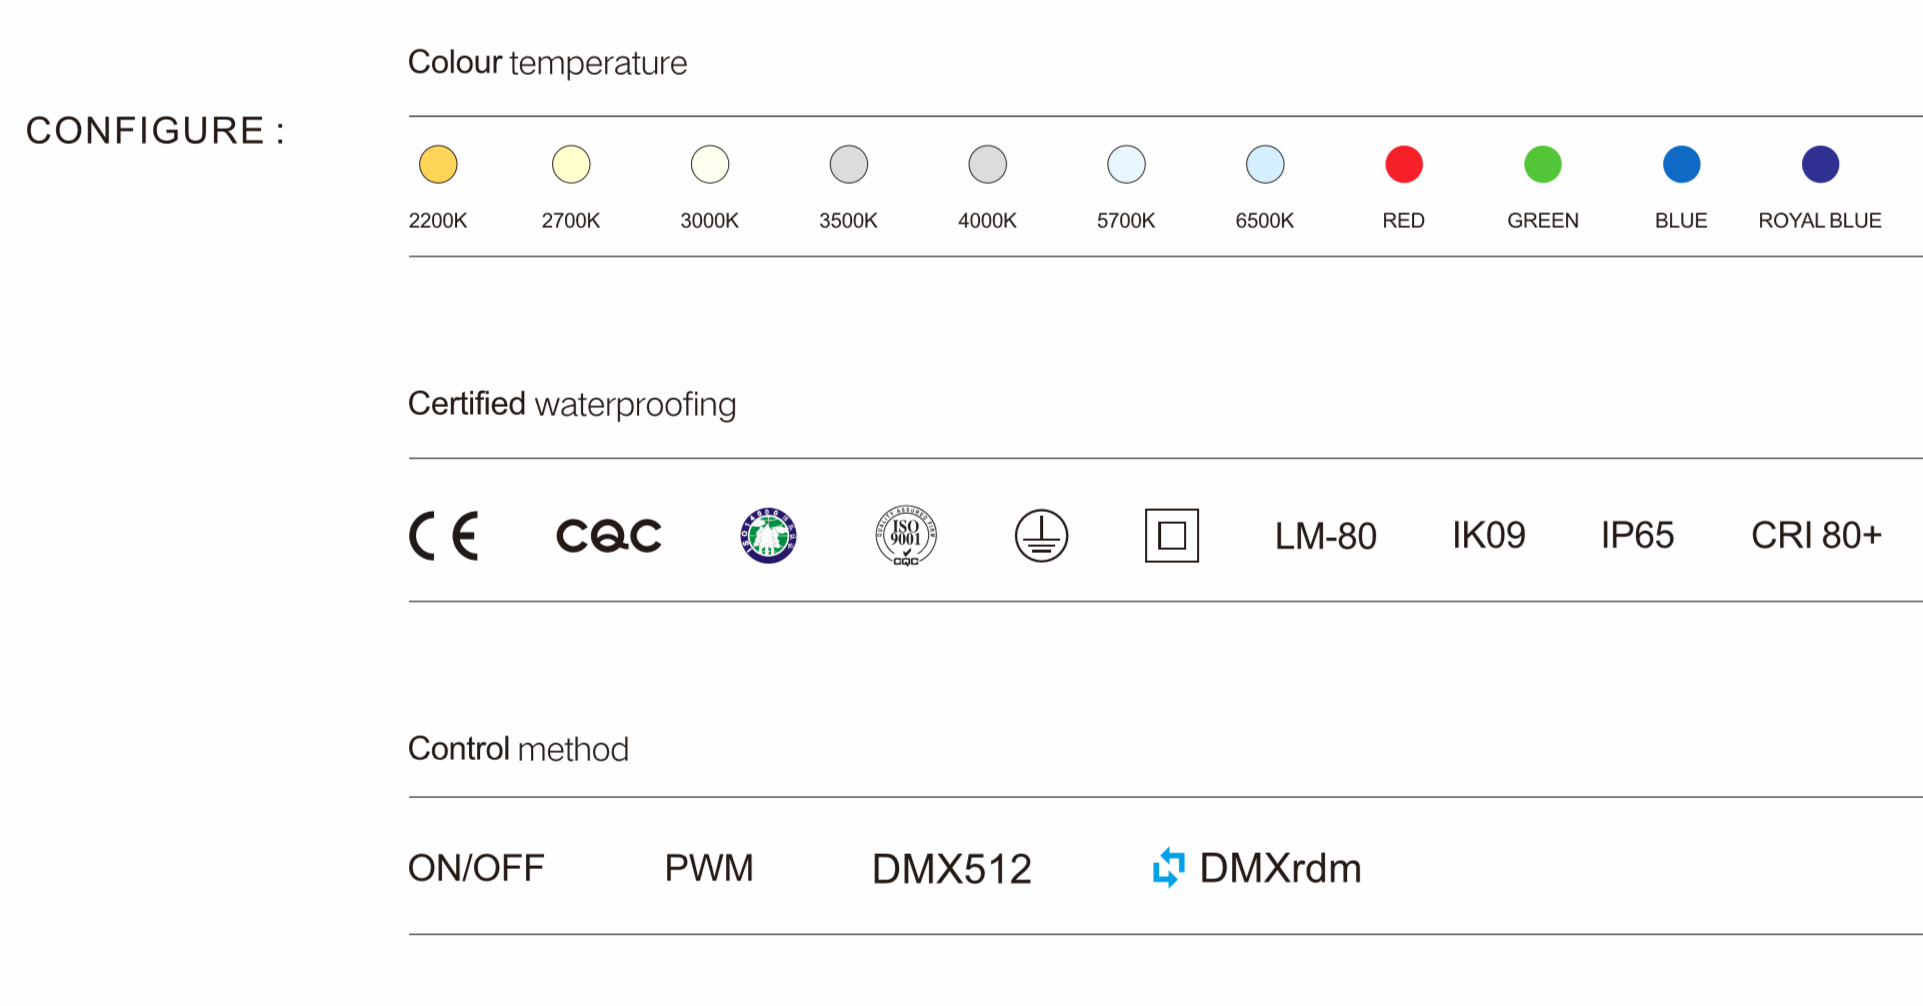This screenshot has width=1923, height=1006.
Task: Select the RED colour circle
Action: (1404, 165)
